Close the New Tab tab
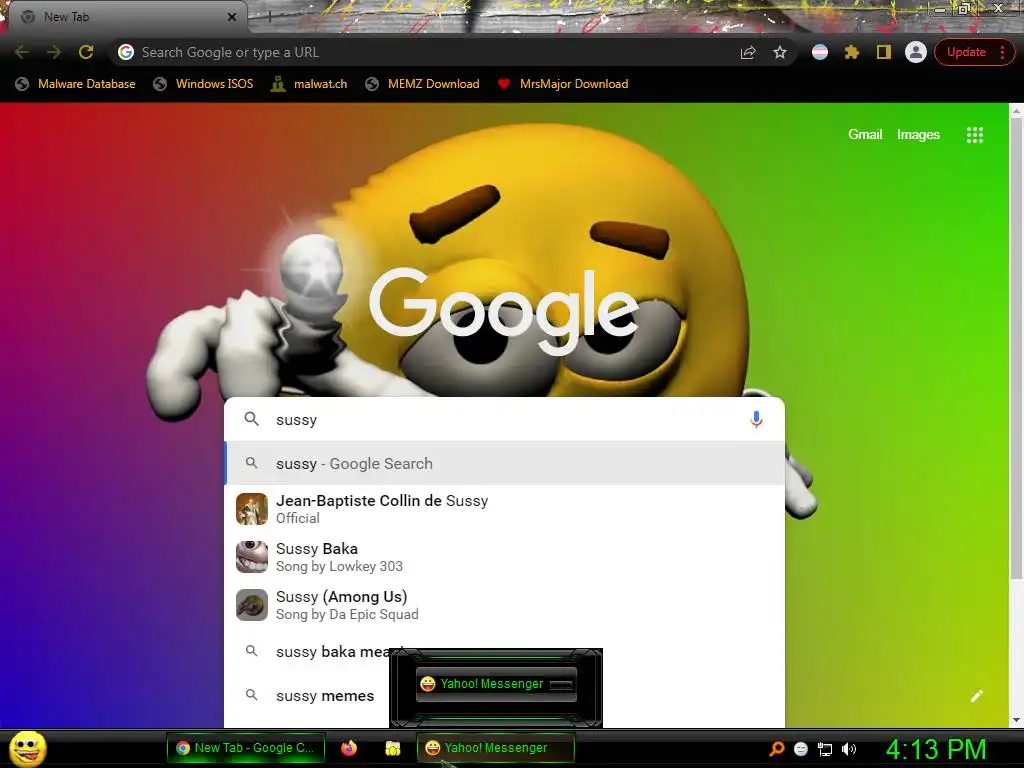 (232, 17)
